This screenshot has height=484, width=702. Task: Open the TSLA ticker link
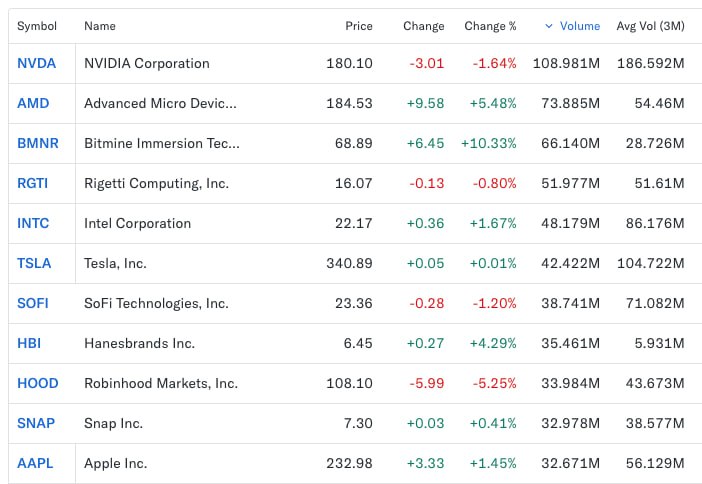pos(34,263)
